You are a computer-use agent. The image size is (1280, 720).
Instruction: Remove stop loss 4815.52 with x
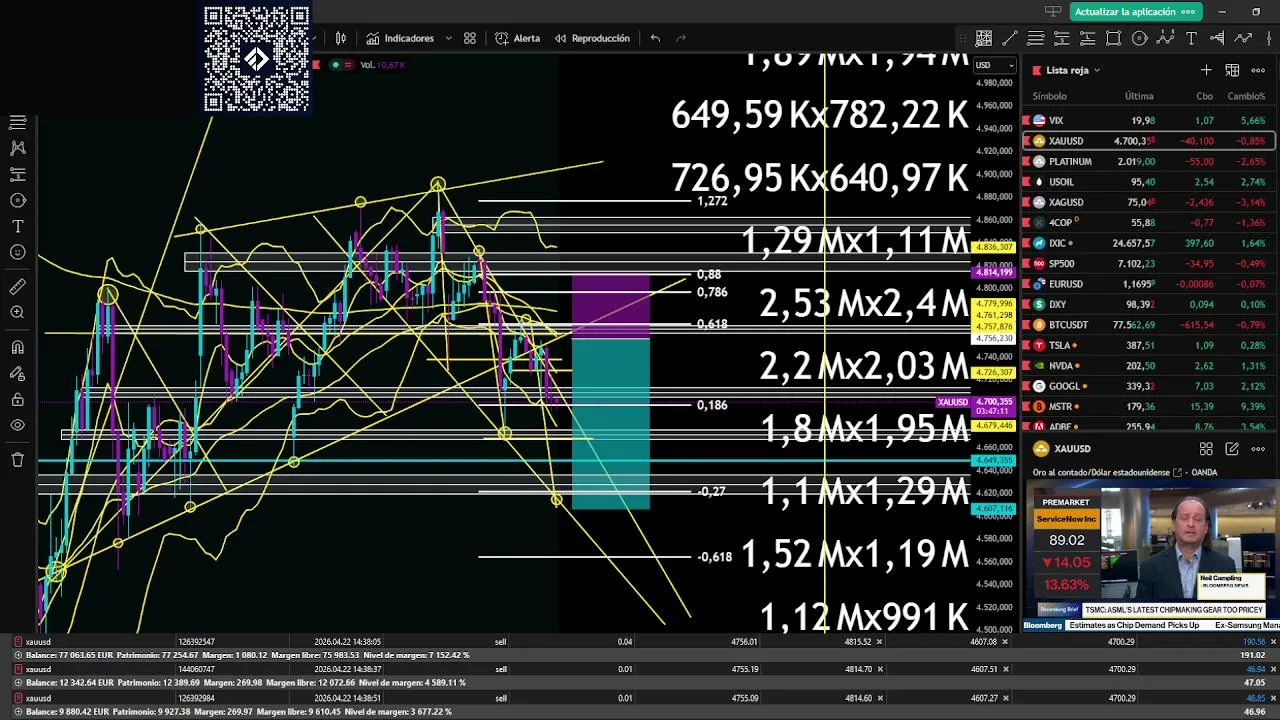879,642
